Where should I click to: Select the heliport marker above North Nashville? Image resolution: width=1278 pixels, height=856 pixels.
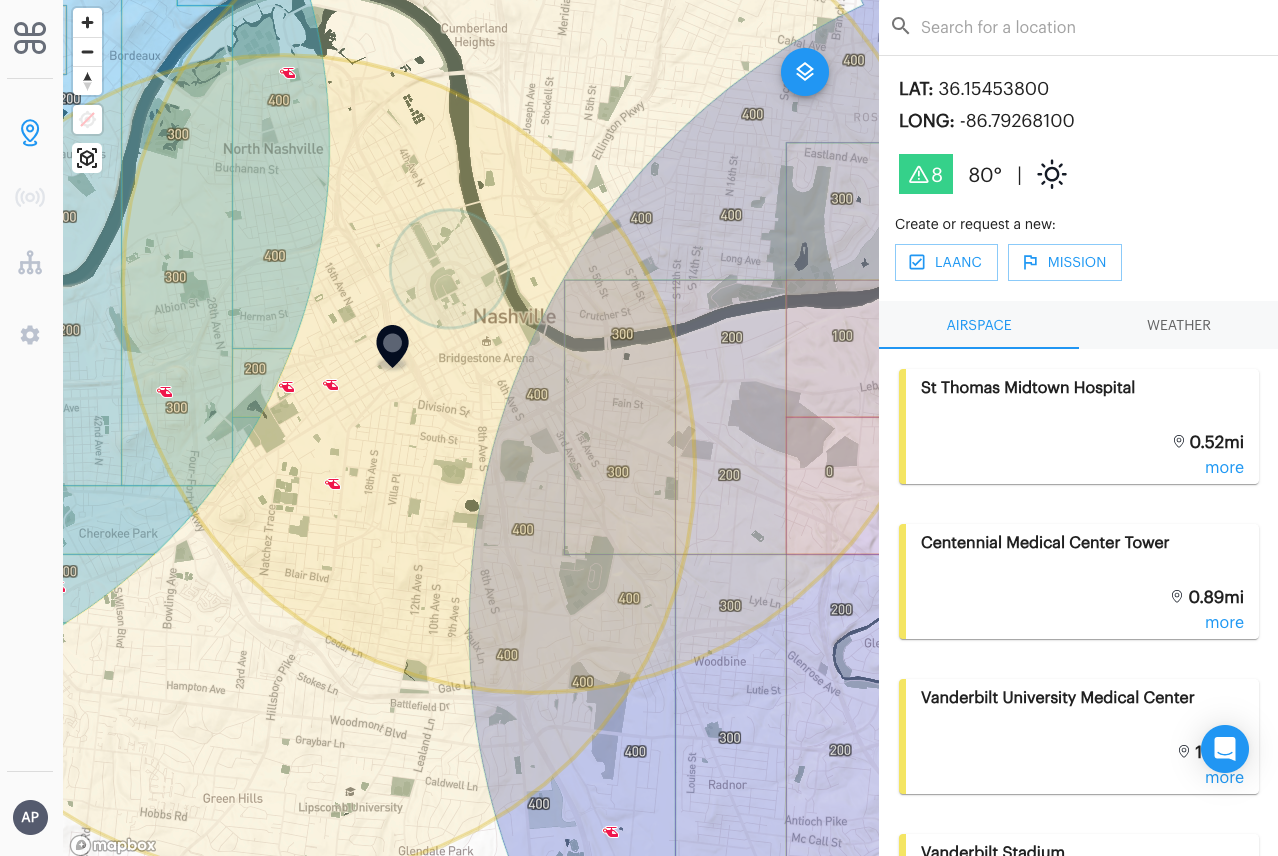(288, 73)
